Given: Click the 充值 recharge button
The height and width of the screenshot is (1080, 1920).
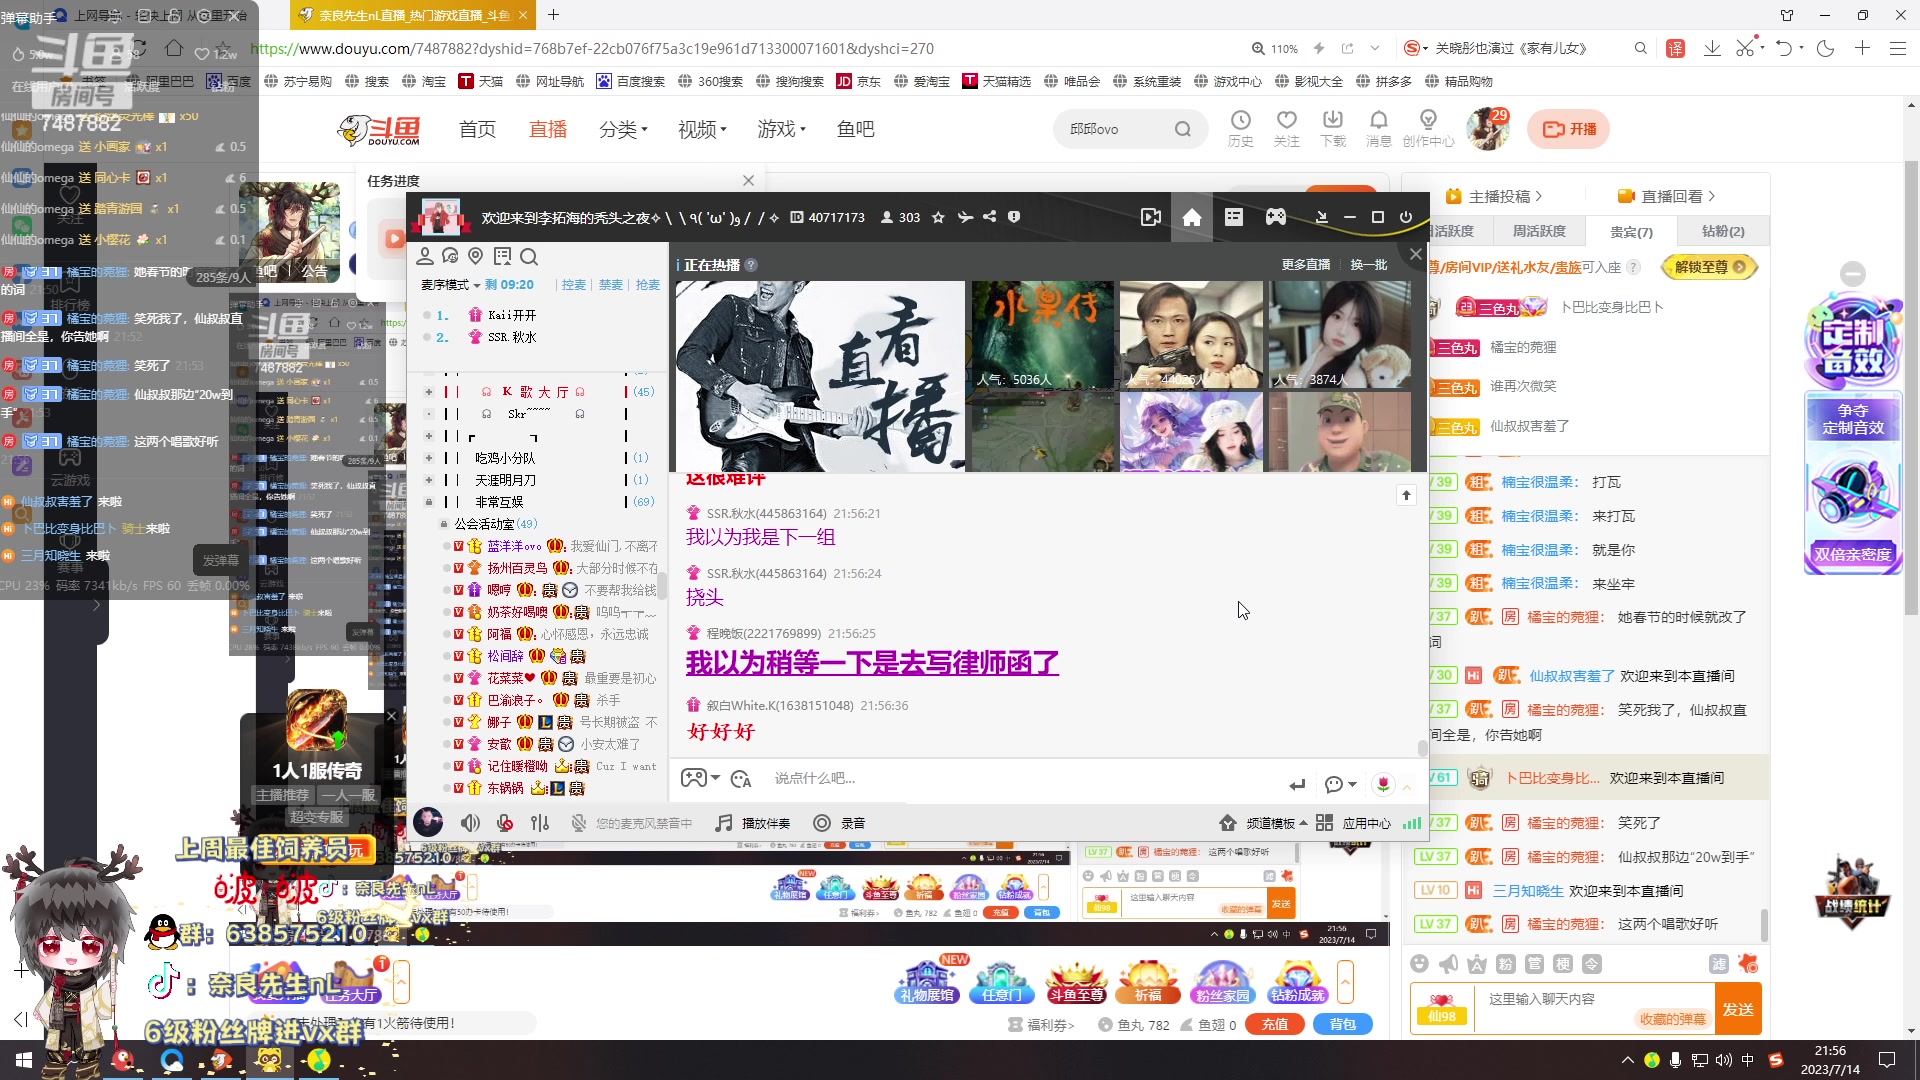Looking at the screenshot, I should click(x=1274, y=1024).
